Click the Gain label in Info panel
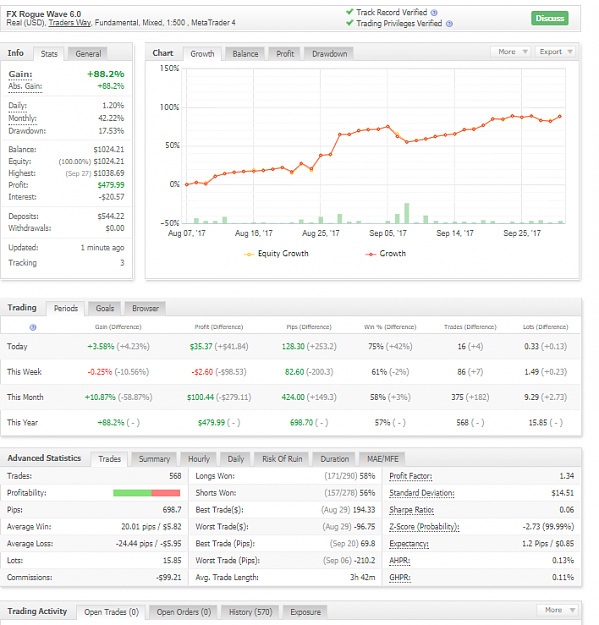Image resolution: width=599 pixels, height=625 pixels. (20, 74)
